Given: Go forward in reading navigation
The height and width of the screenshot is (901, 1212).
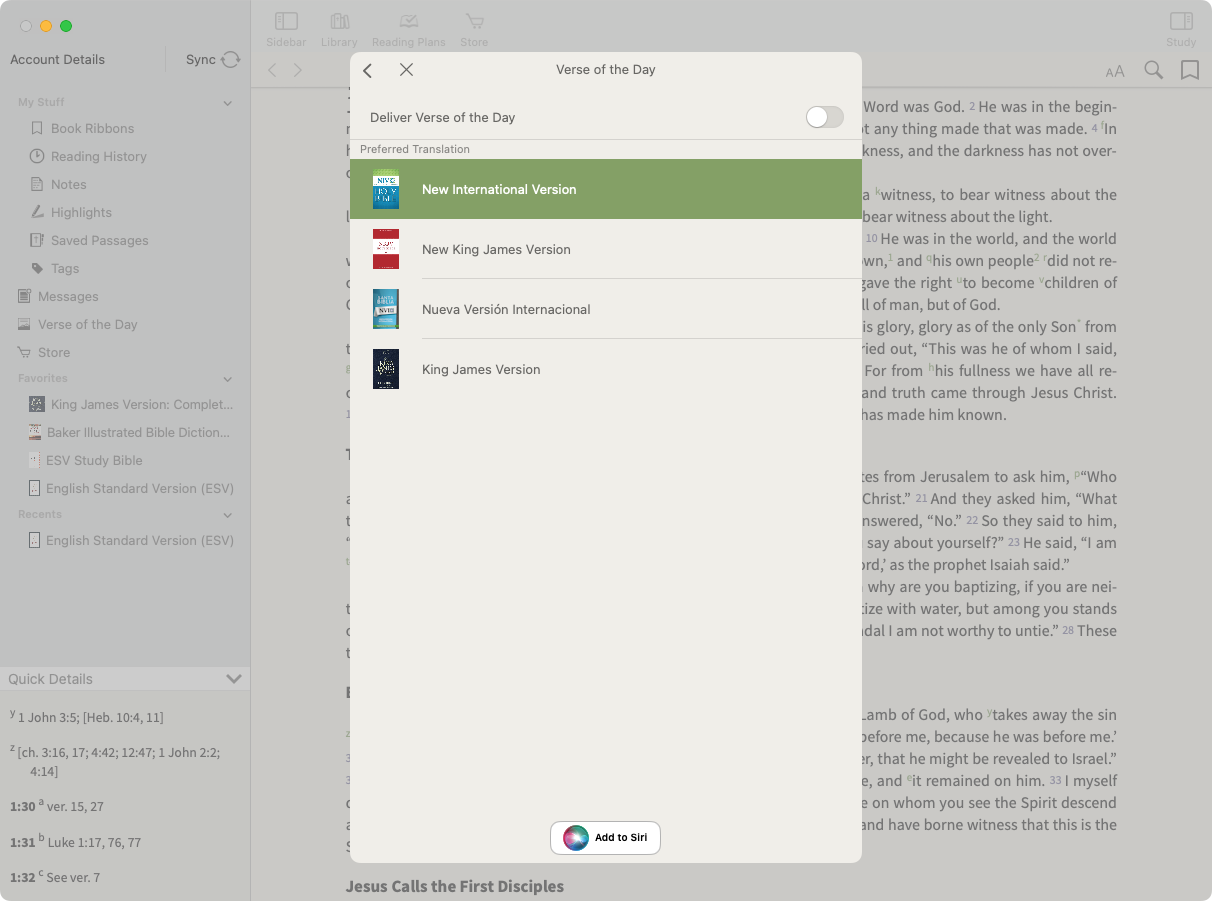Looking at the screenshot, I should (297, 70).
